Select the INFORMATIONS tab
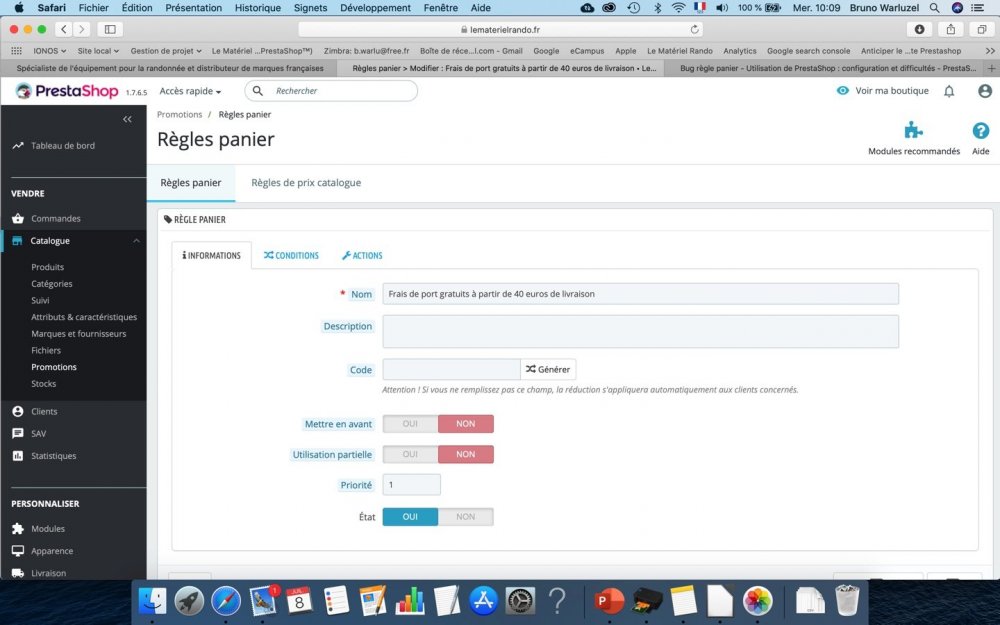 [211, 256]
